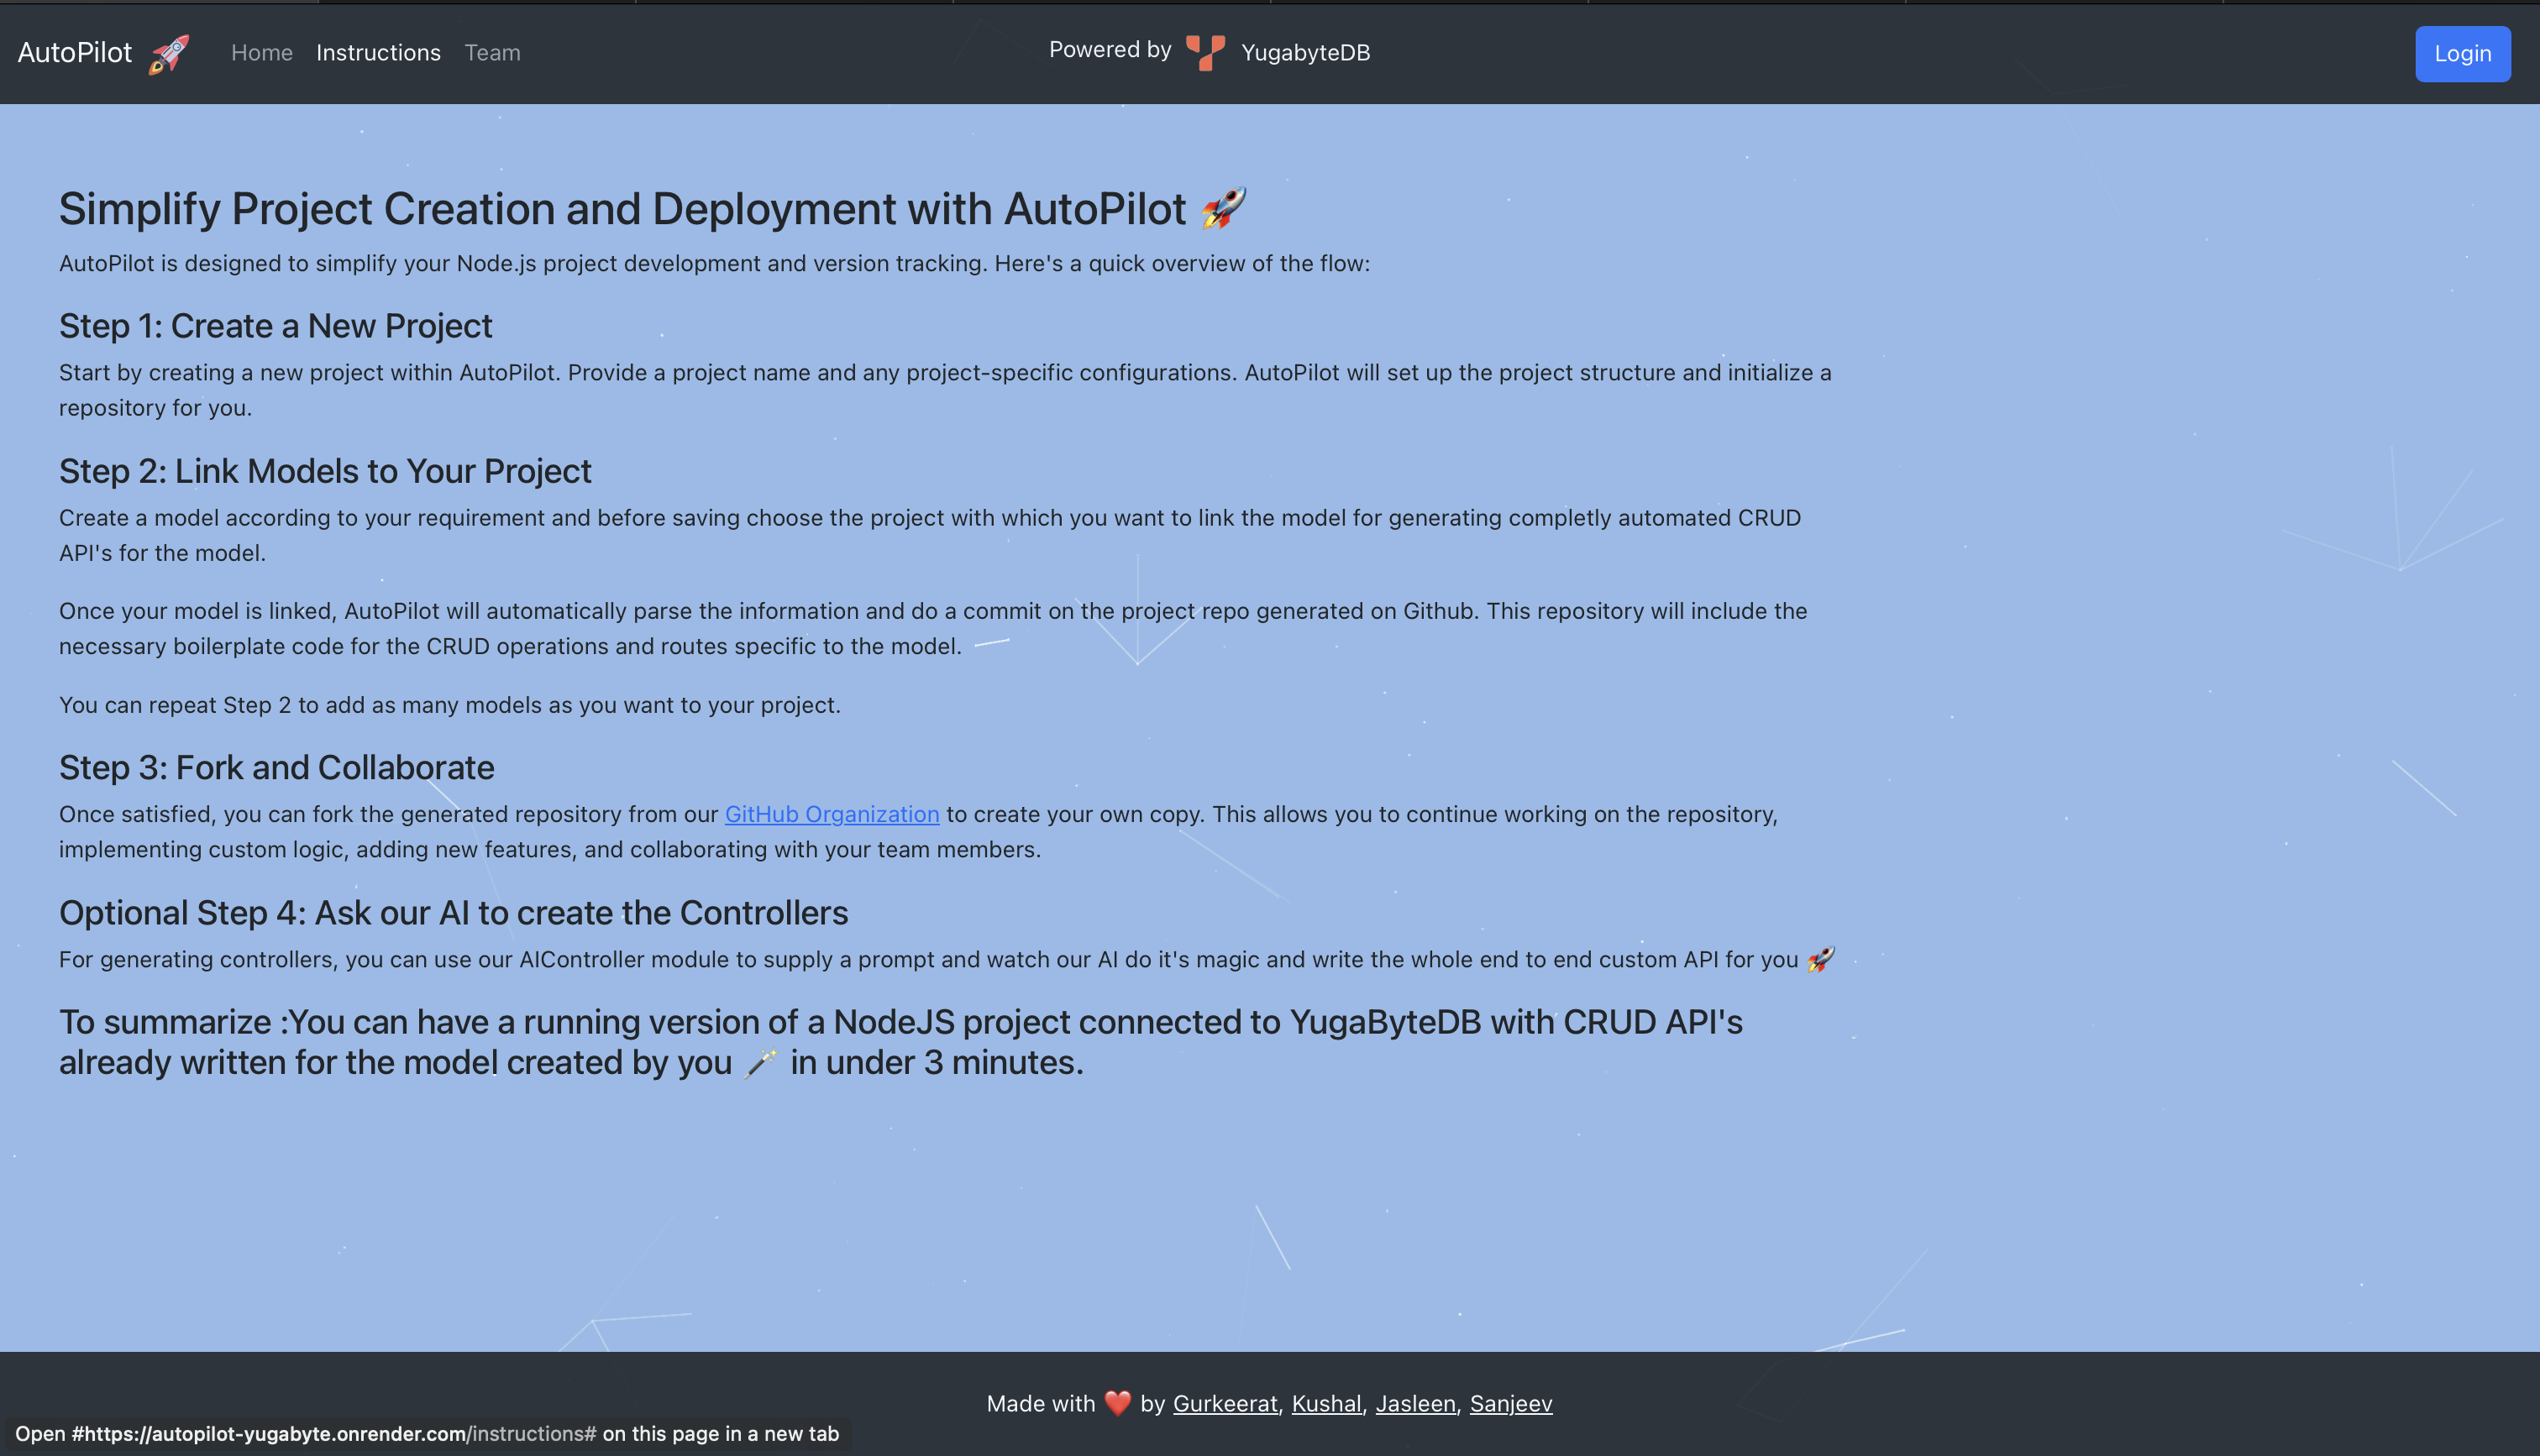Click the YugabyteDB text in navbar
This screenshot has height=1456, width=2540.
click(x=1305, y=53)
